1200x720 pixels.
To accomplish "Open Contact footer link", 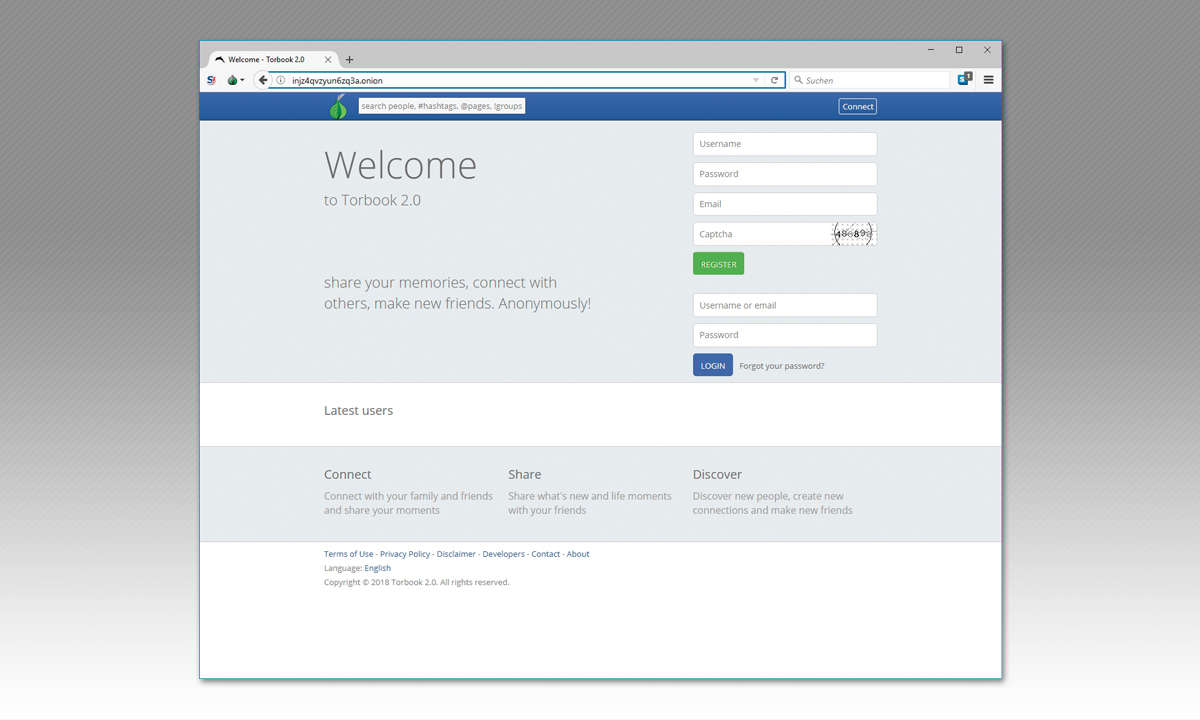I will click(546, 554).
